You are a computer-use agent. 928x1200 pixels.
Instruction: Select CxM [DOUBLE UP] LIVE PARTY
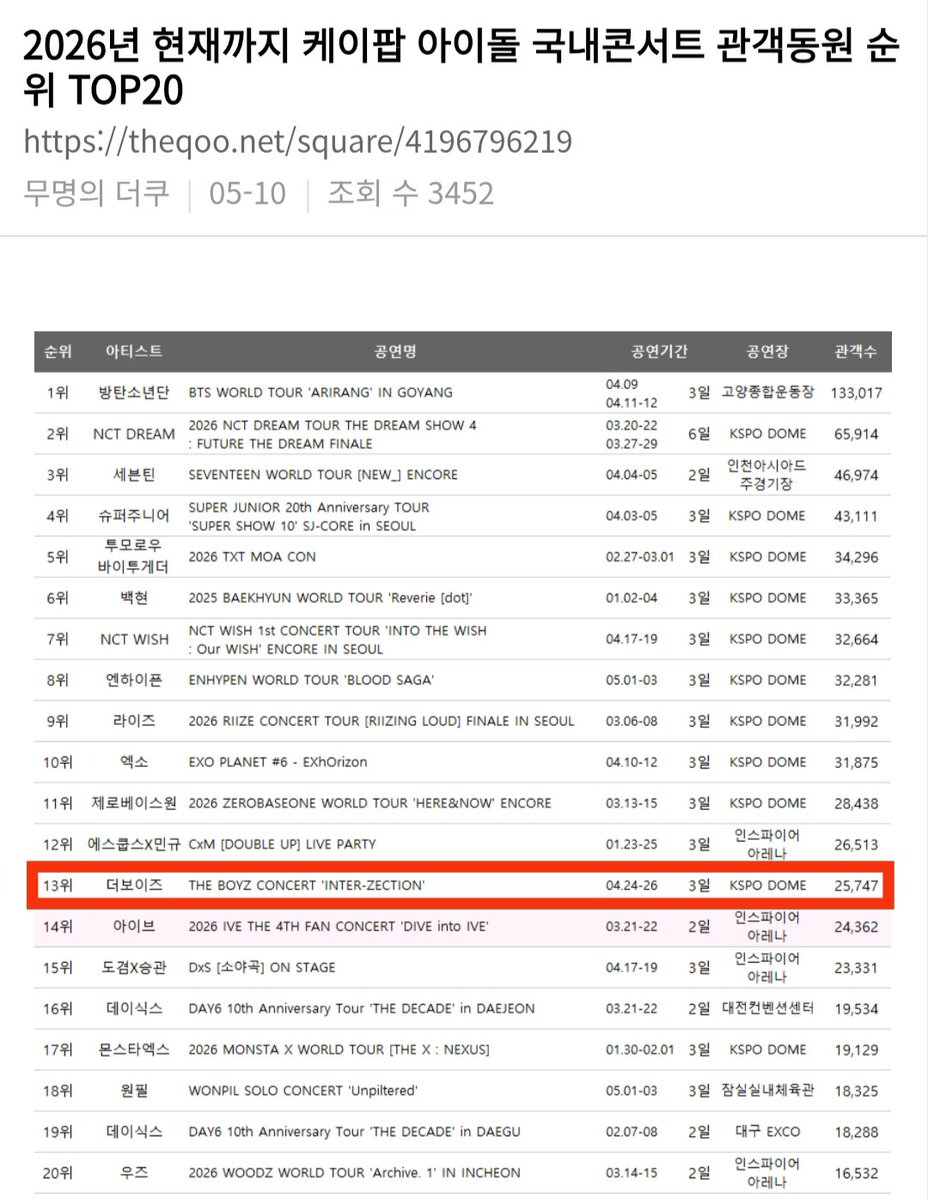pos(282,844)
